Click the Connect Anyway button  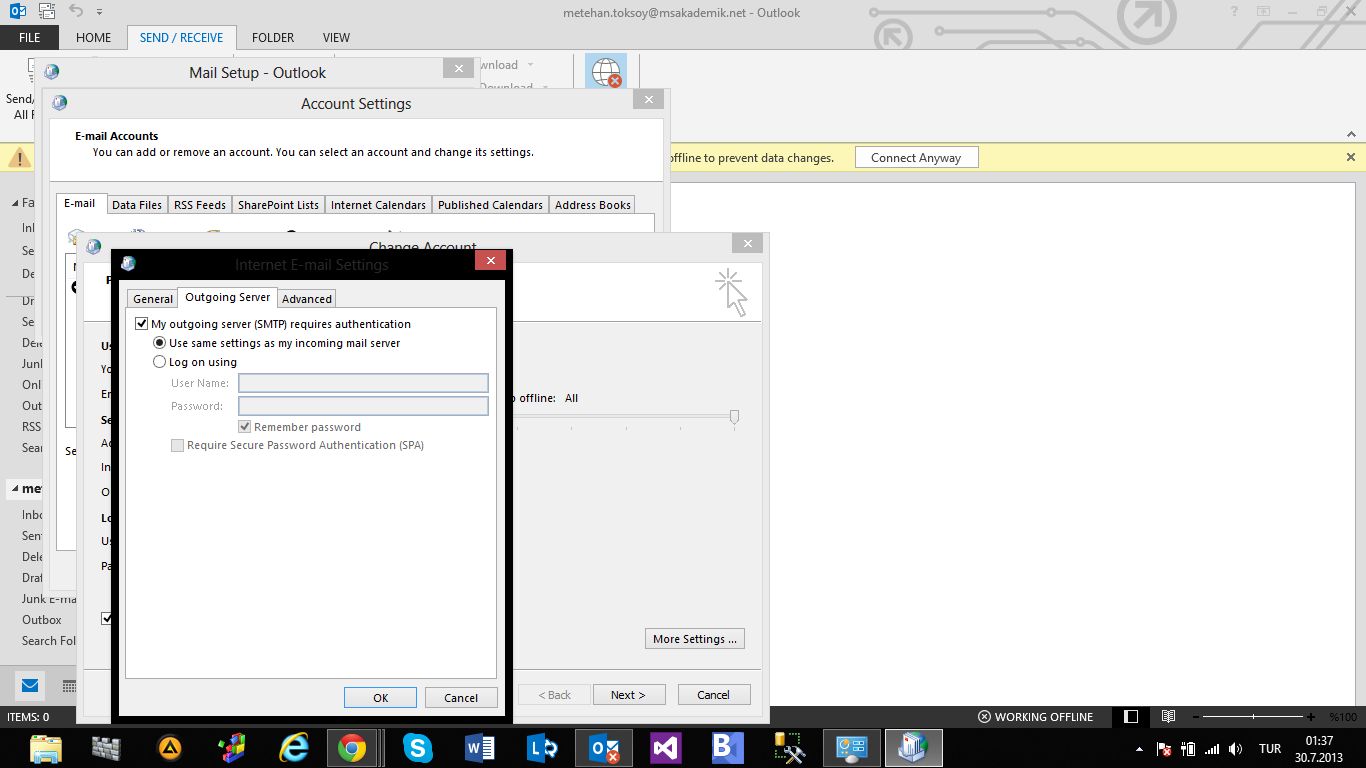[x=915, y=158]
